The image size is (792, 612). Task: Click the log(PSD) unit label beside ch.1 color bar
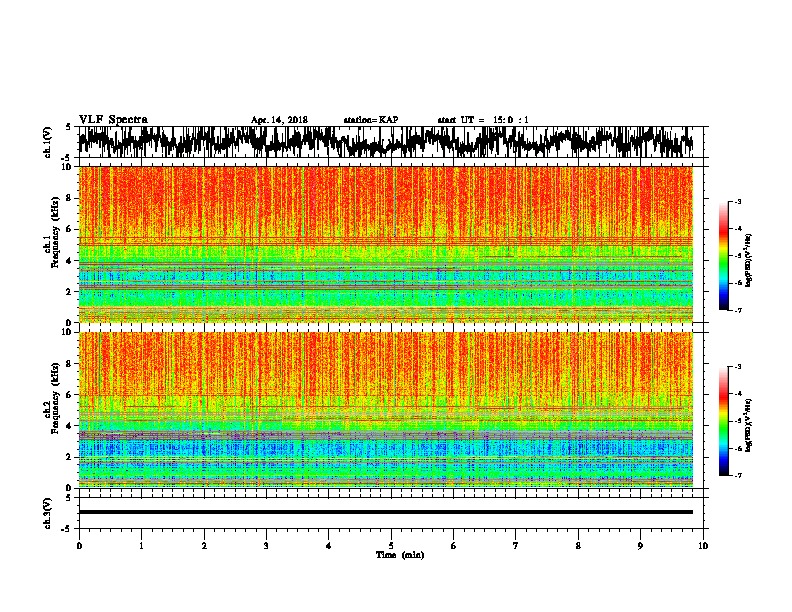coord(749,261)
